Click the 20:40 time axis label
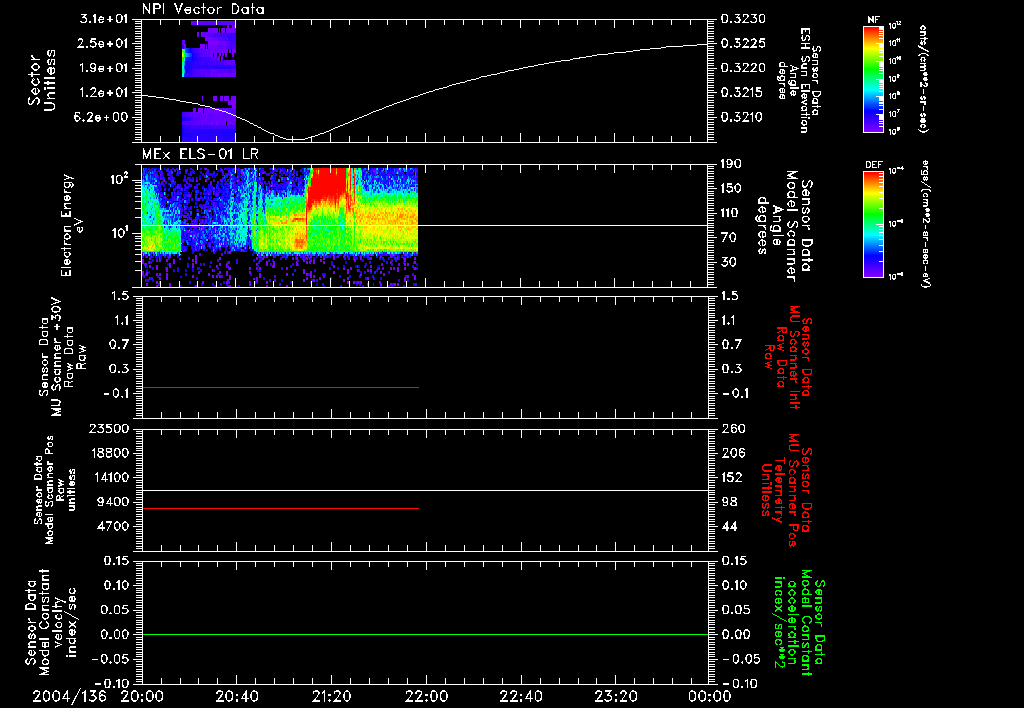The width and height of the screenshot is (1024, 708). tap(236, 696)
